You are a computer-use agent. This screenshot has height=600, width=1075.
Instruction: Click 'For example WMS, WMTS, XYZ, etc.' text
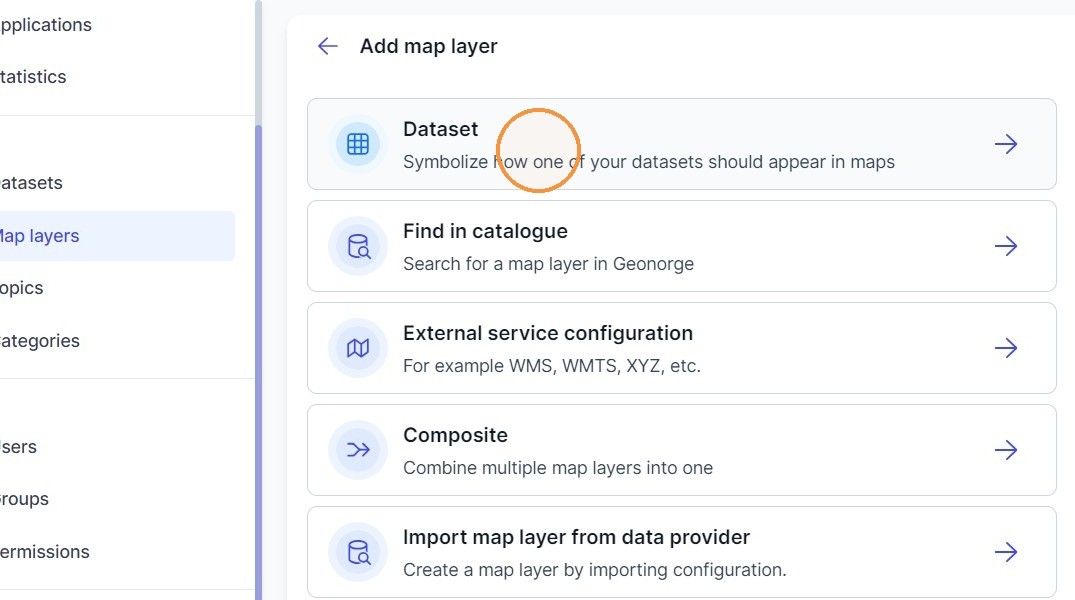click(552, 366)
